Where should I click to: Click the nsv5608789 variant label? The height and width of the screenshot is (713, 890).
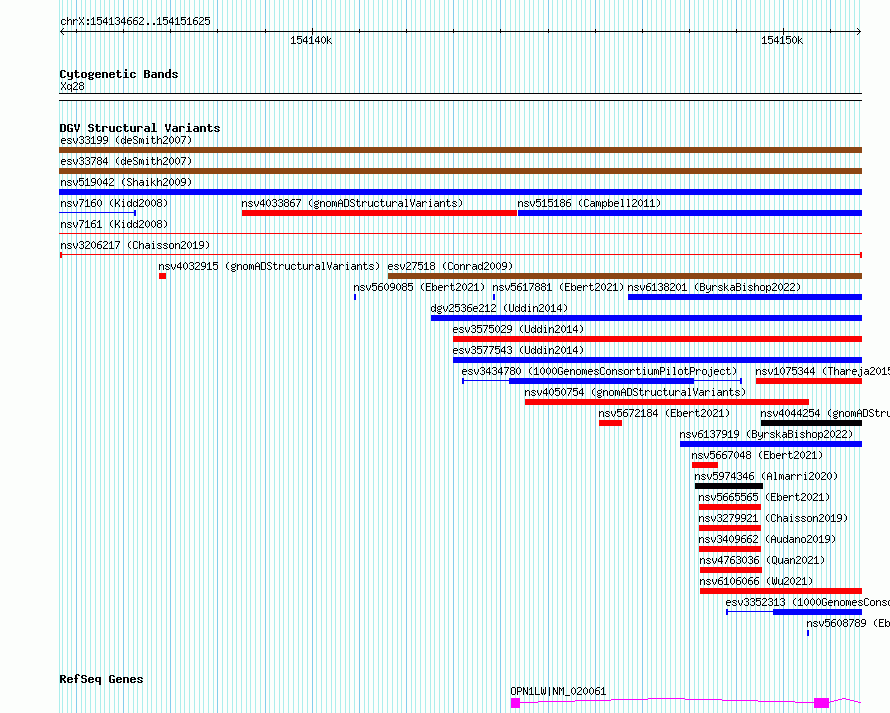(x=848, y=623)
